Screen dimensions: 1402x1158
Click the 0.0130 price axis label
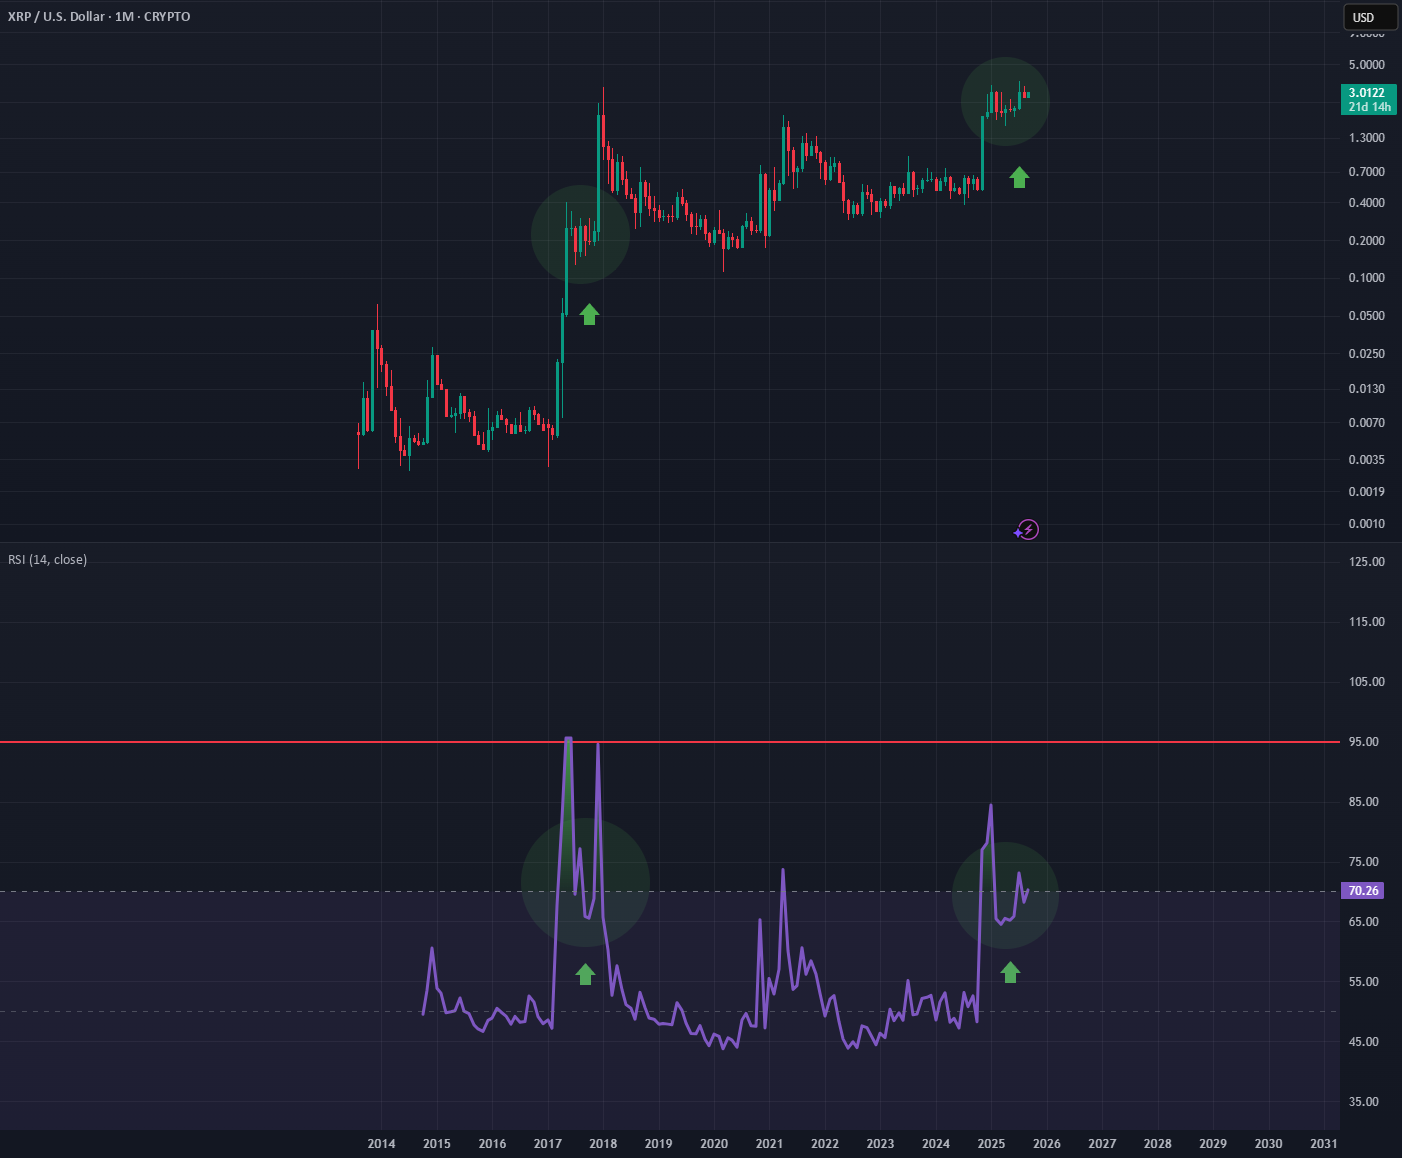pyautogui.click(x=1367, y=389)
